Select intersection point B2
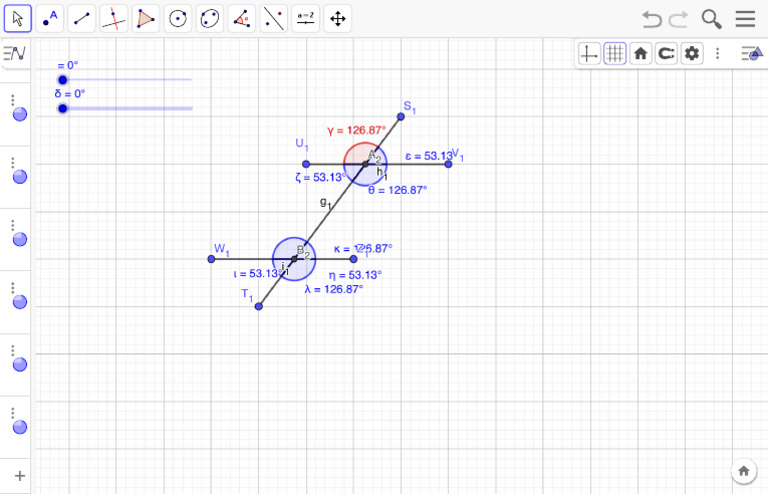 pyautogui.click(x=294, y=259)
